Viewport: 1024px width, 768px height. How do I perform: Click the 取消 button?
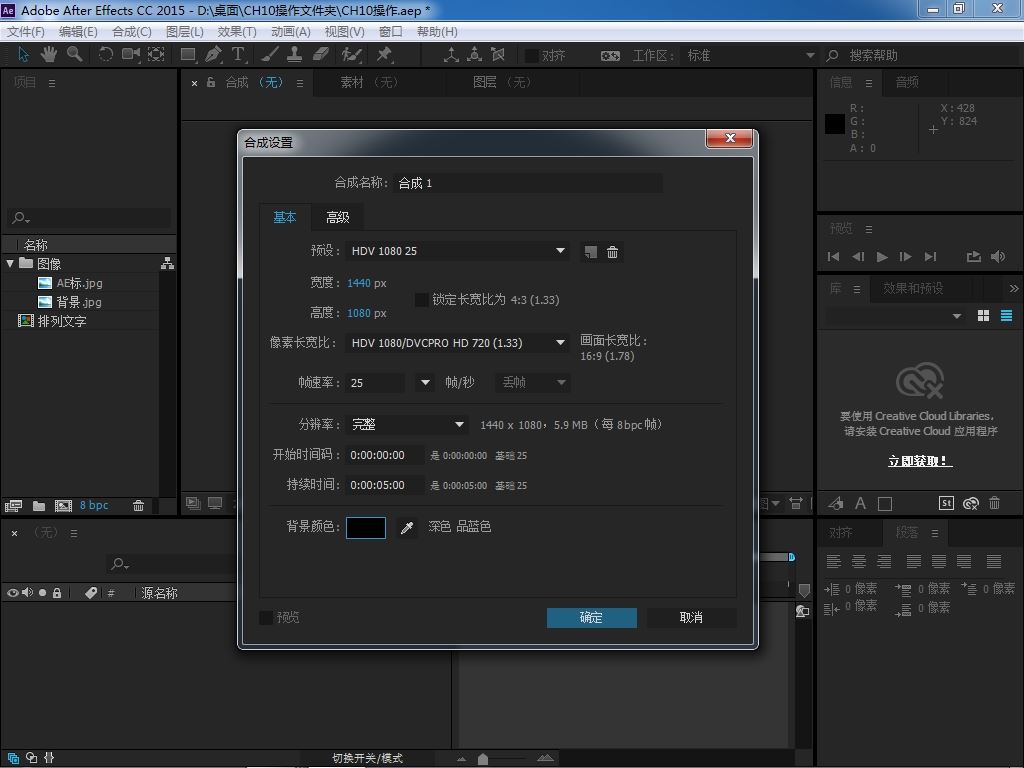point(691,617)
